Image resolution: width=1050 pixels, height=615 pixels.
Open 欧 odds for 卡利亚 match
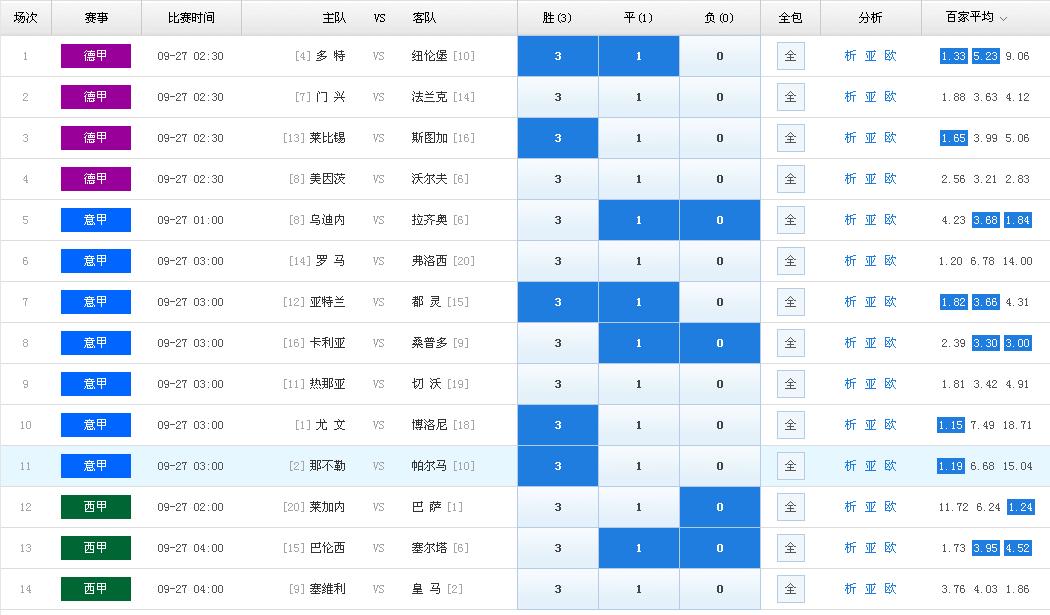pyautogui.click(x=890, y=343)
